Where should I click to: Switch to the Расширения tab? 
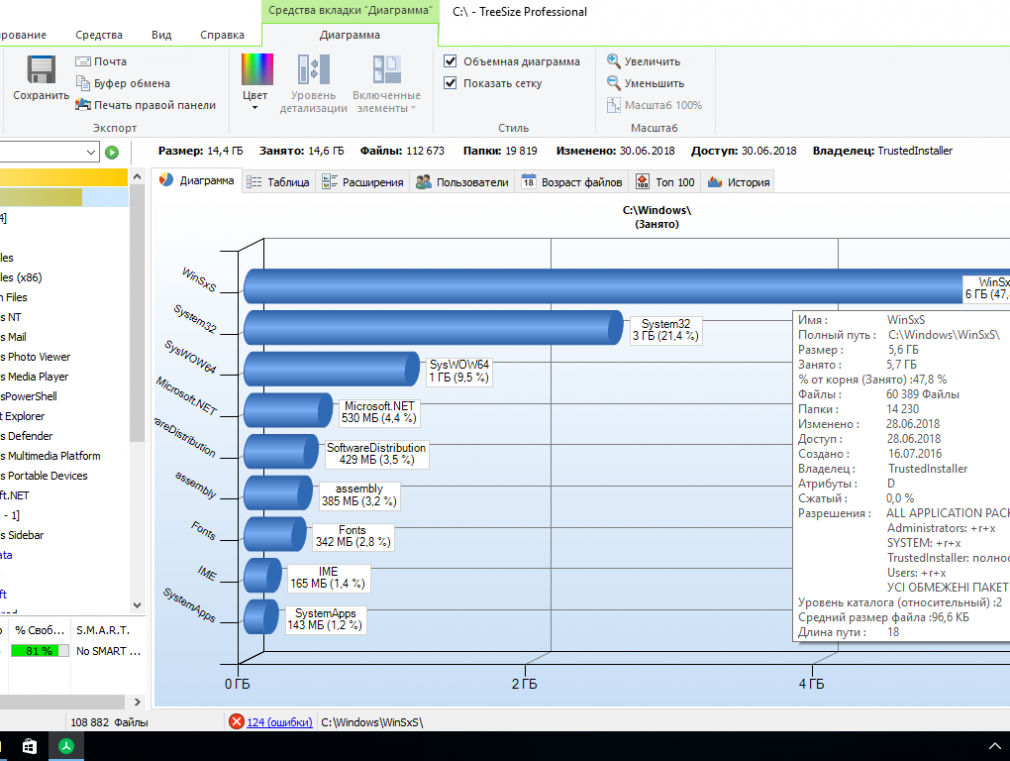coord(363,182)
